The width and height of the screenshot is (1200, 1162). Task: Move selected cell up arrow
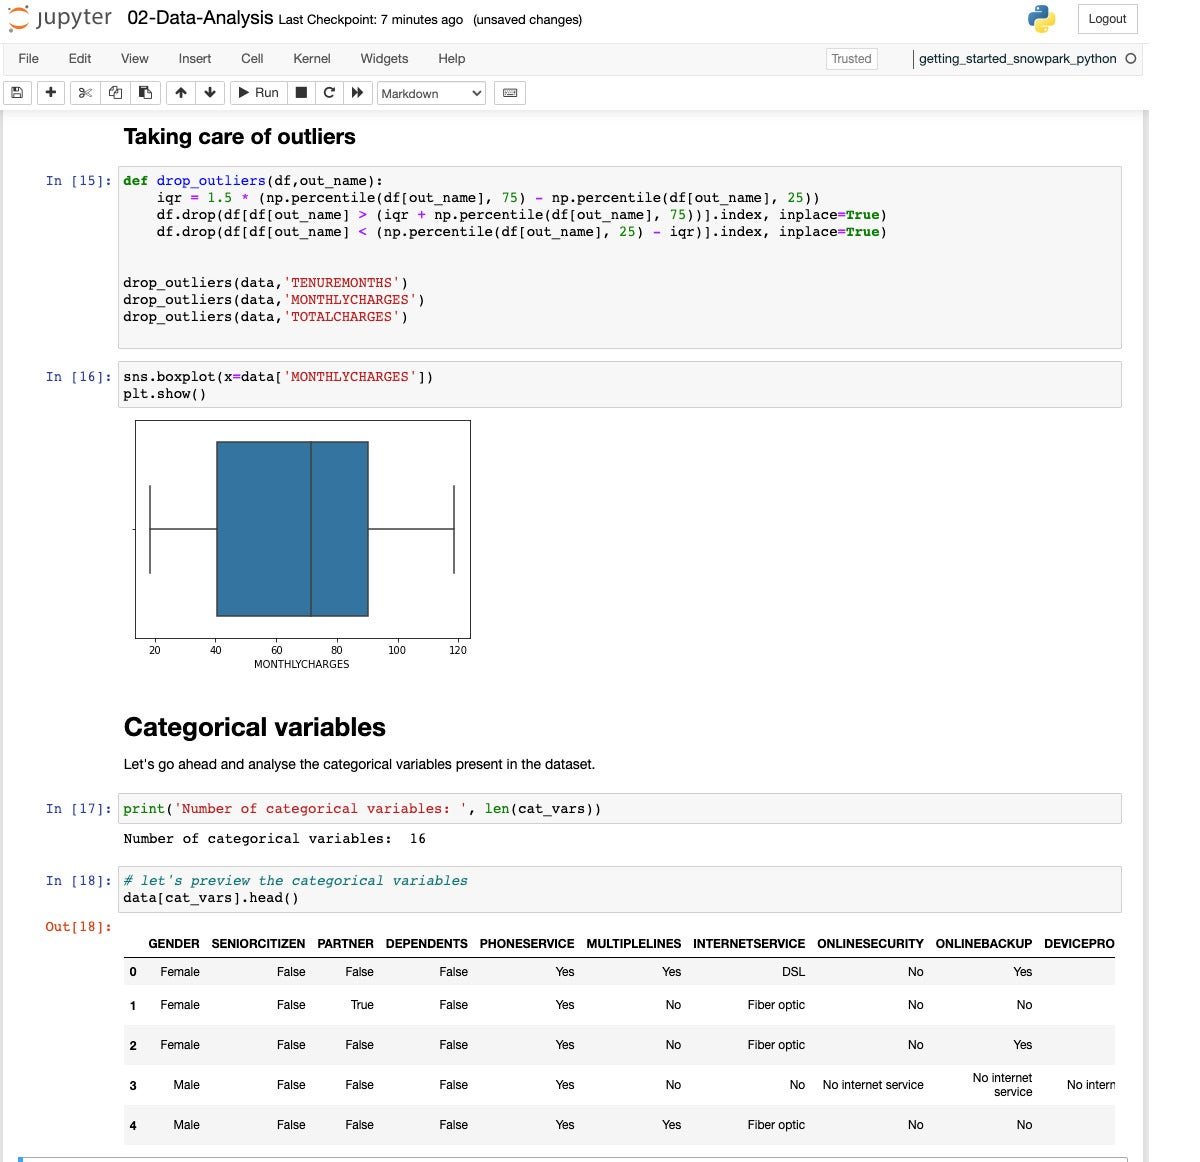click(180, 93)
